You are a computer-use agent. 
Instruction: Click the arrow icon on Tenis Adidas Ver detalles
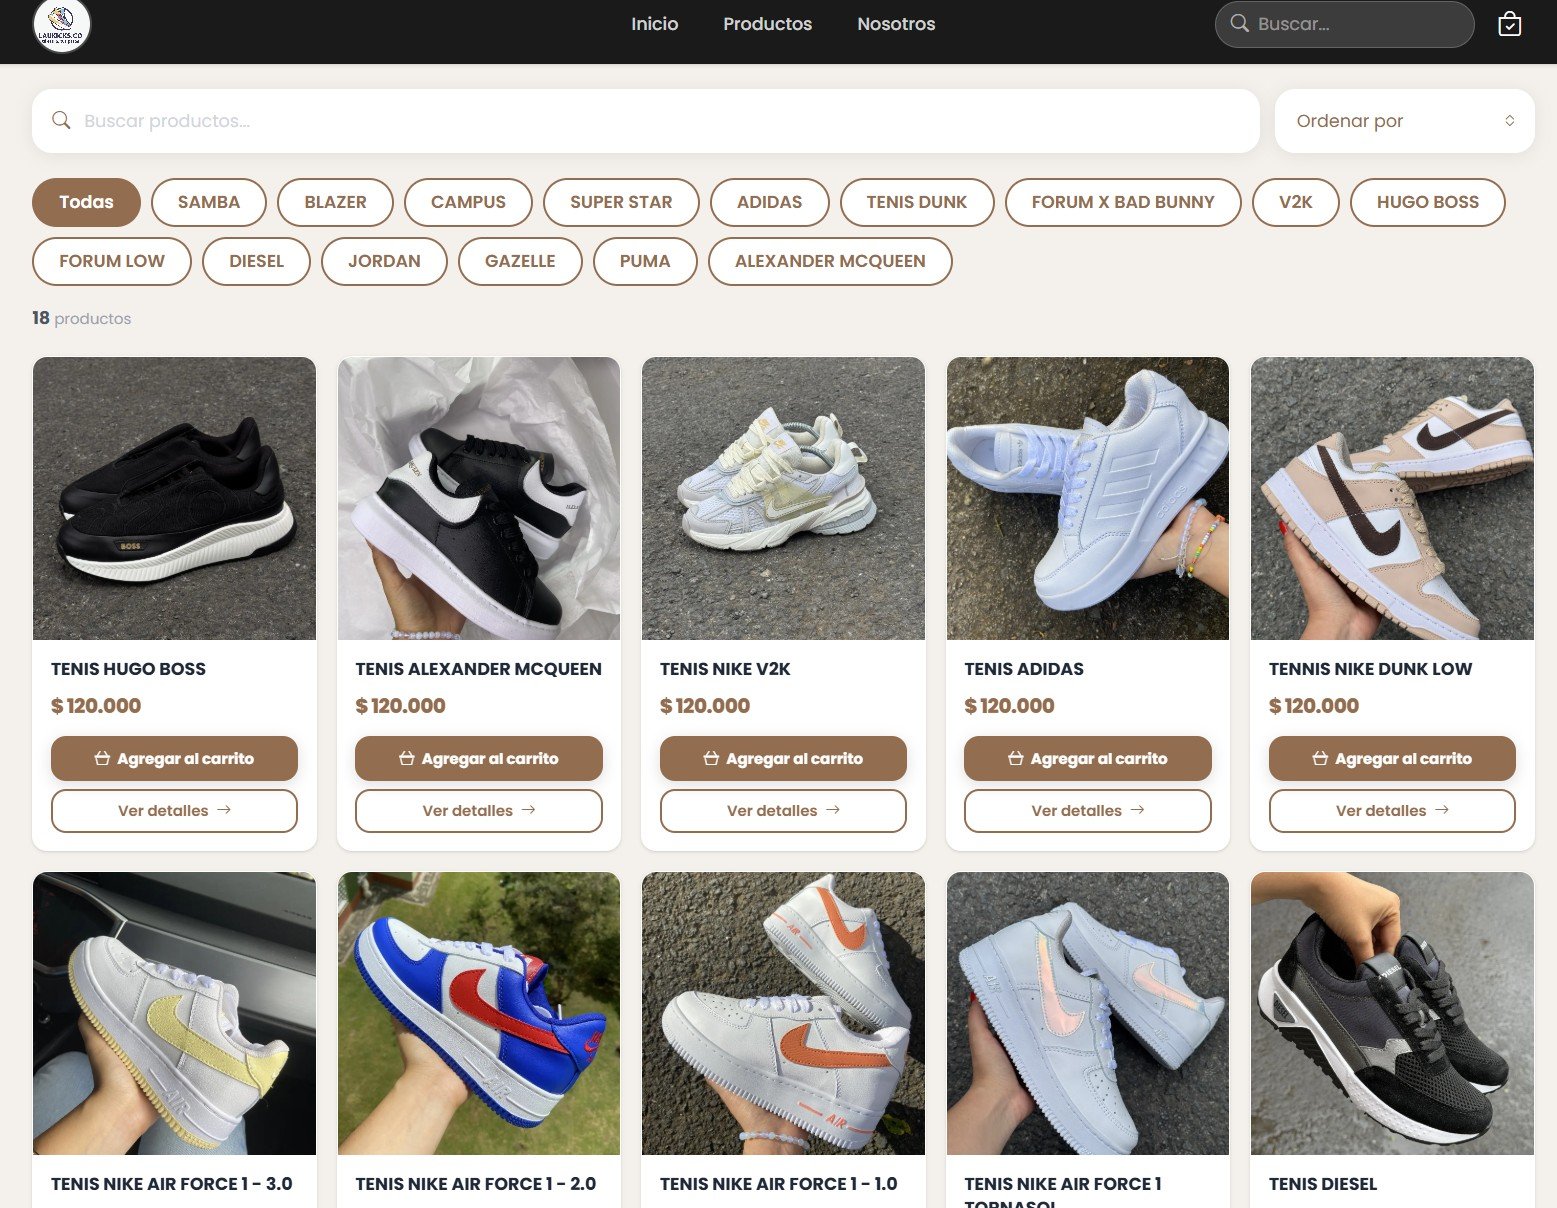tap(1140, 810)
